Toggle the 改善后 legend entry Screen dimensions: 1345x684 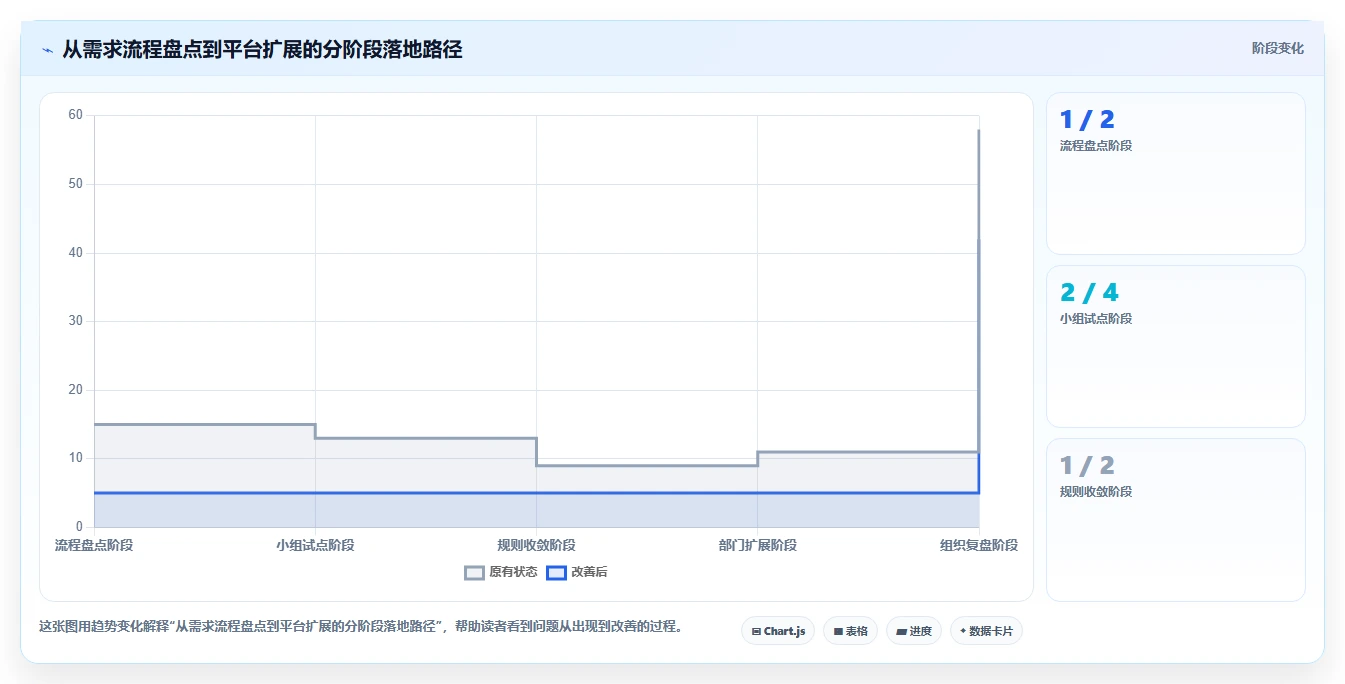pos(577,572)
